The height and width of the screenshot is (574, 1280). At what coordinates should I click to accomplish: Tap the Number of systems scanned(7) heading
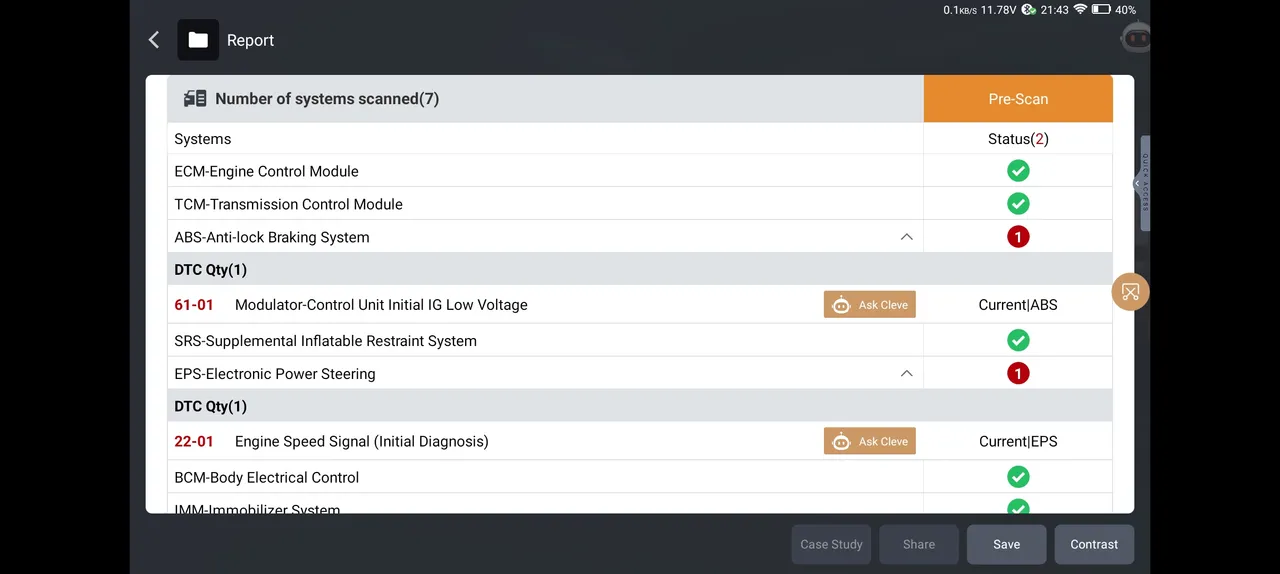[327, 99]
